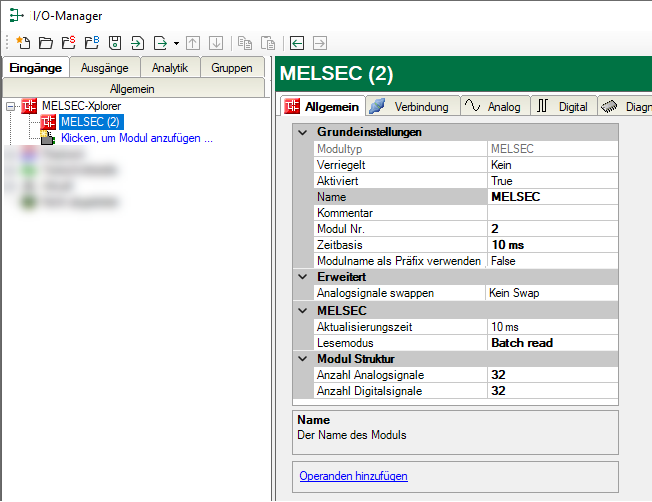Collapse the MELSEC property section
This screenshot has width=652, height=502.
pyautogui.click(x=303, y=311)
